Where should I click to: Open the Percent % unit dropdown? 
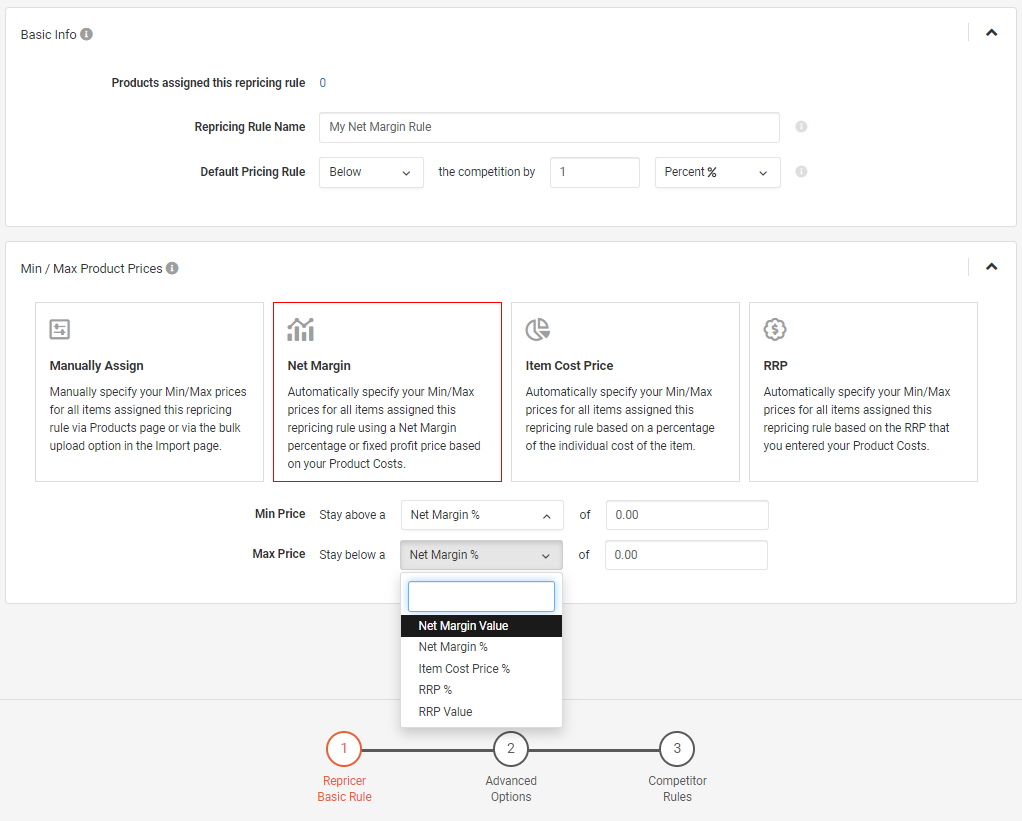[x=718, y=172]
